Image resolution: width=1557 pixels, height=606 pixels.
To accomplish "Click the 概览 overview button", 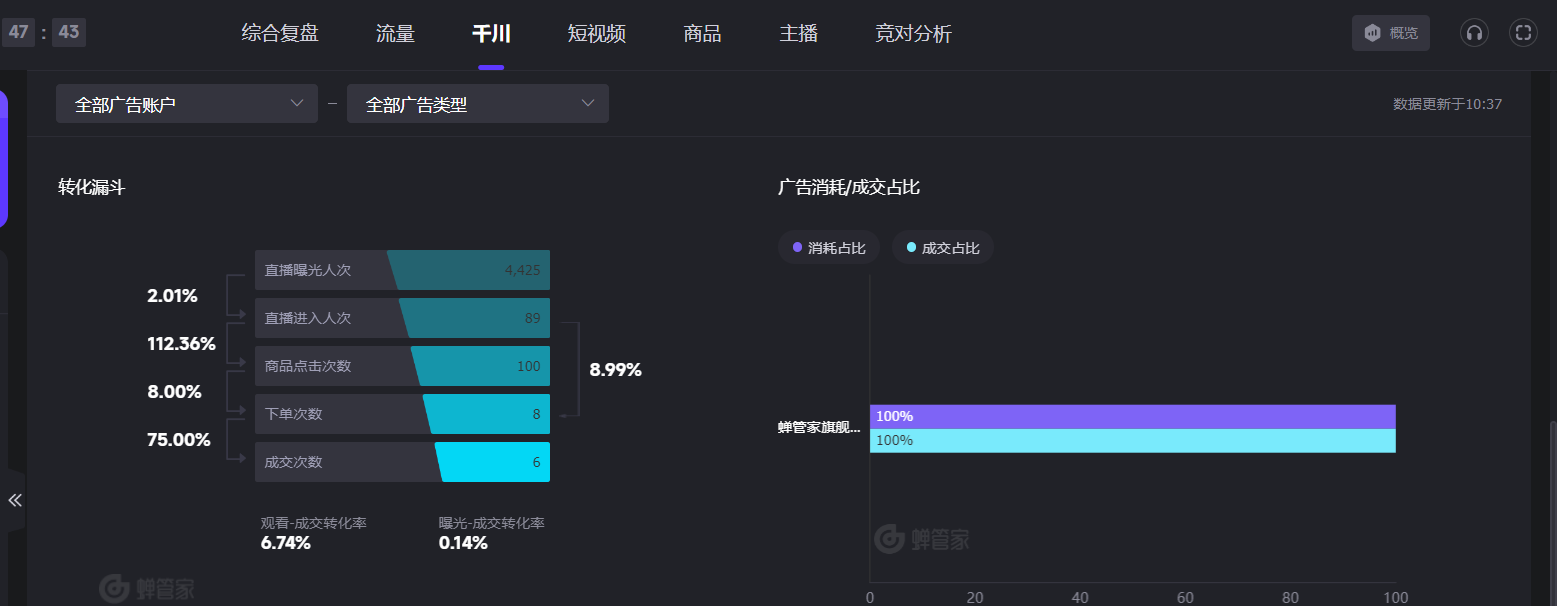I will [x=1391, y=33].
